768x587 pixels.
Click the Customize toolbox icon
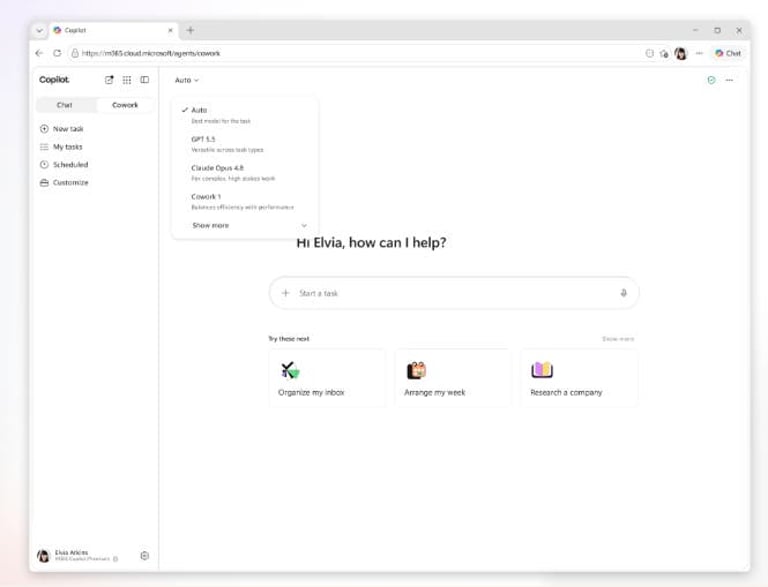44,183
